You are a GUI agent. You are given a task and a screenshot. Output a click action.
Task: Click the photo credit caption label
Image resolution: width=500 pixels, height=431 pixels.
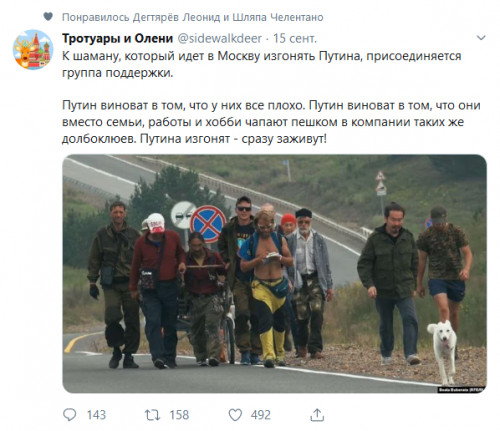pyautogui.click(x=461, y=390)
